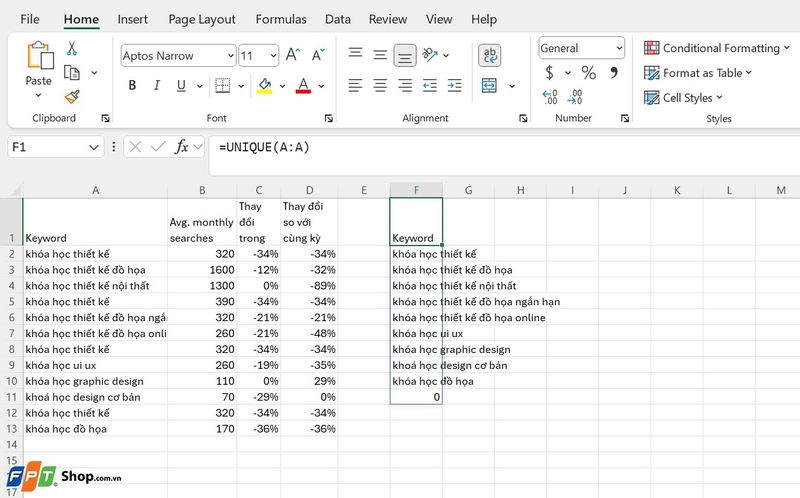The width and height of the screenshot is (800, 498).
Task: Increase the cell indent
Action: [x=454, y=86]
